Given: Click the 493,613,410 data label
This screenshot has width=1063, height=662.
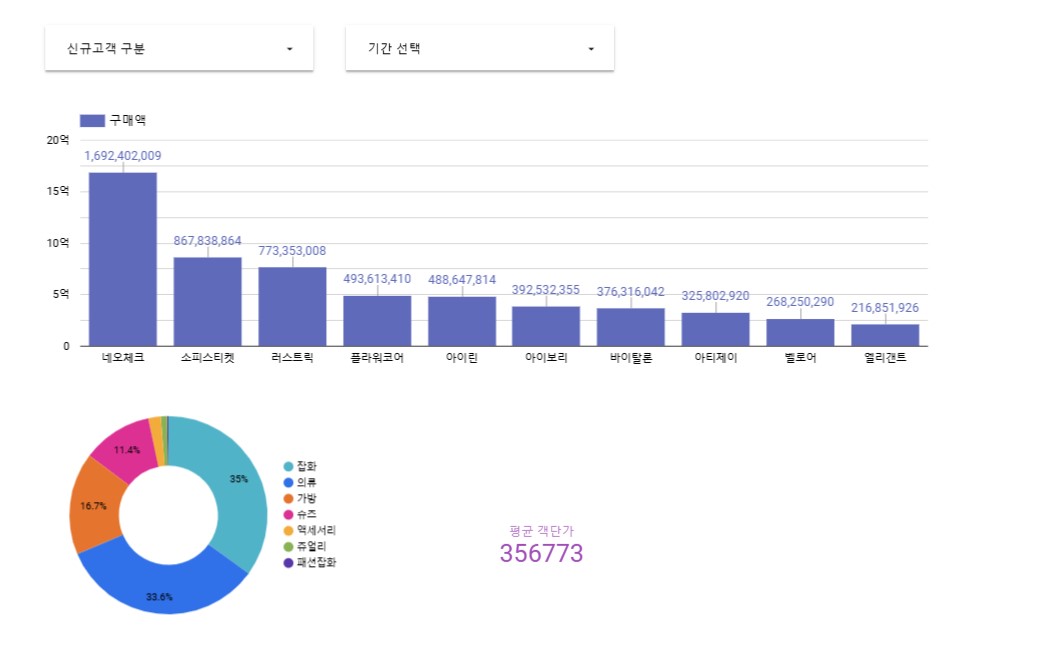Looking at the screenshot, I should coord(377,279).
